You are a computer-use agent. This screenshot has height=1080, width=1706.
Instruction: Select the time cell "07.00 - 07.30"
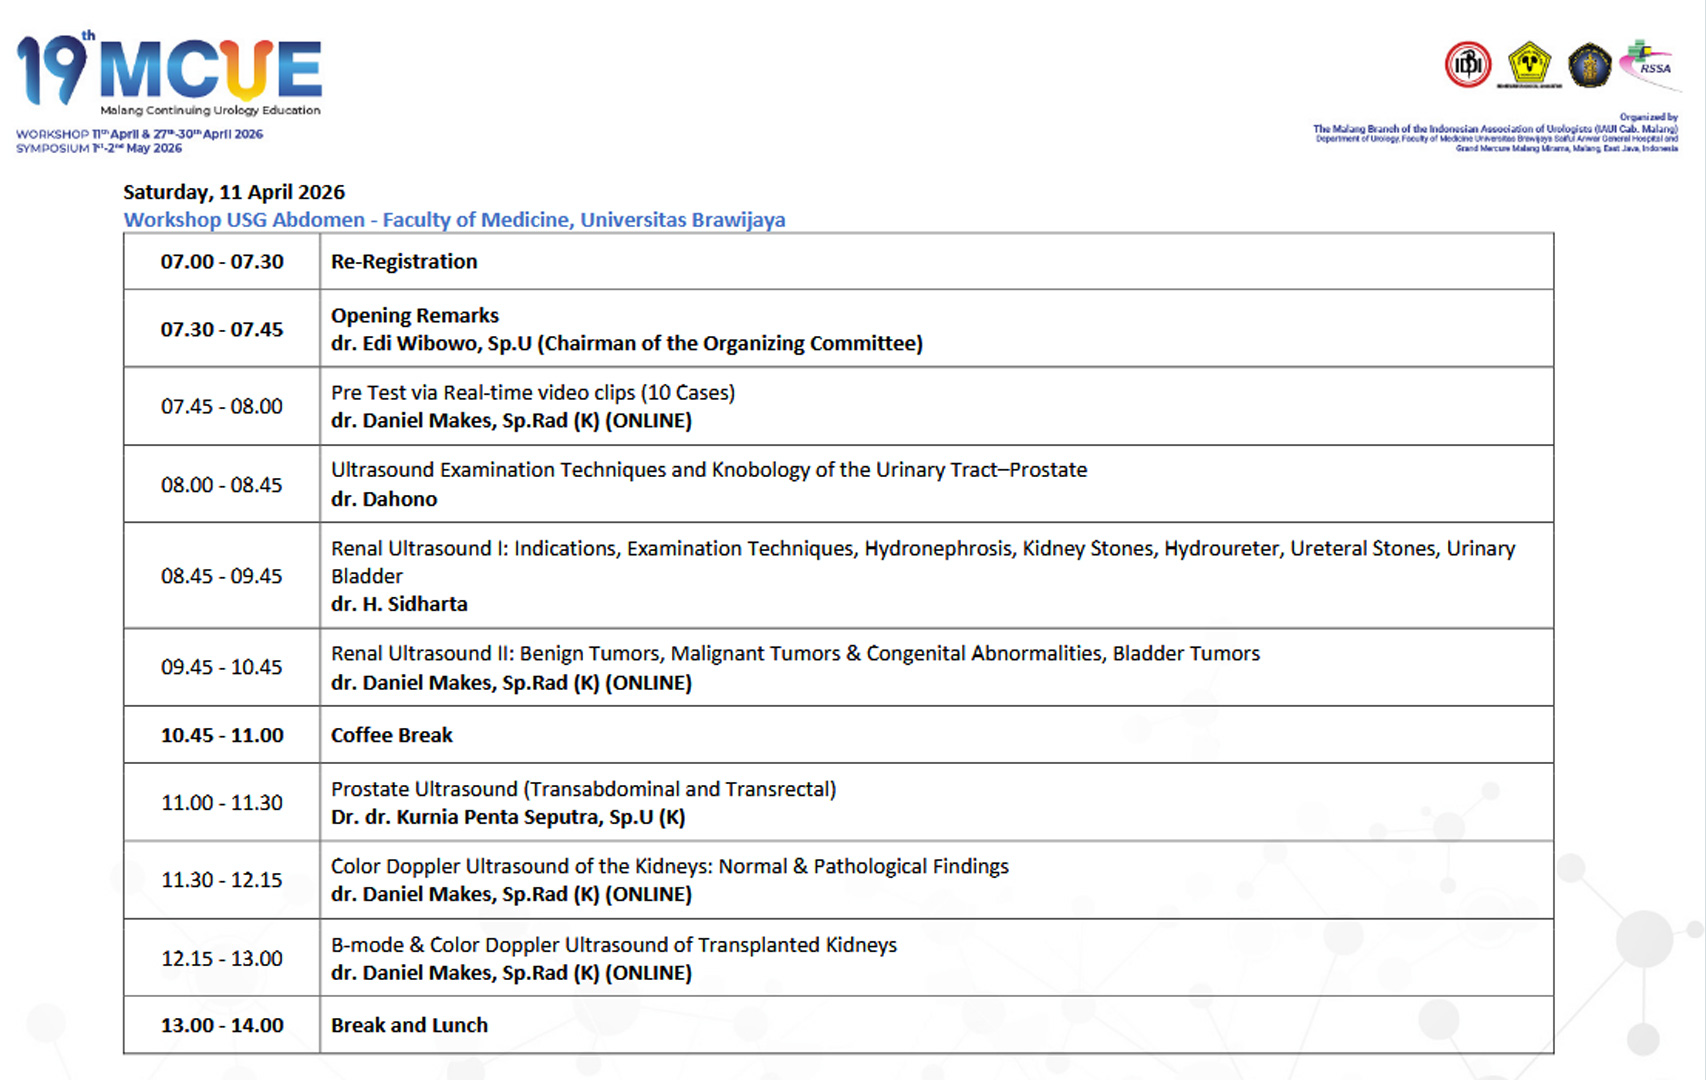pyautogui.click(x=222, y=262)
